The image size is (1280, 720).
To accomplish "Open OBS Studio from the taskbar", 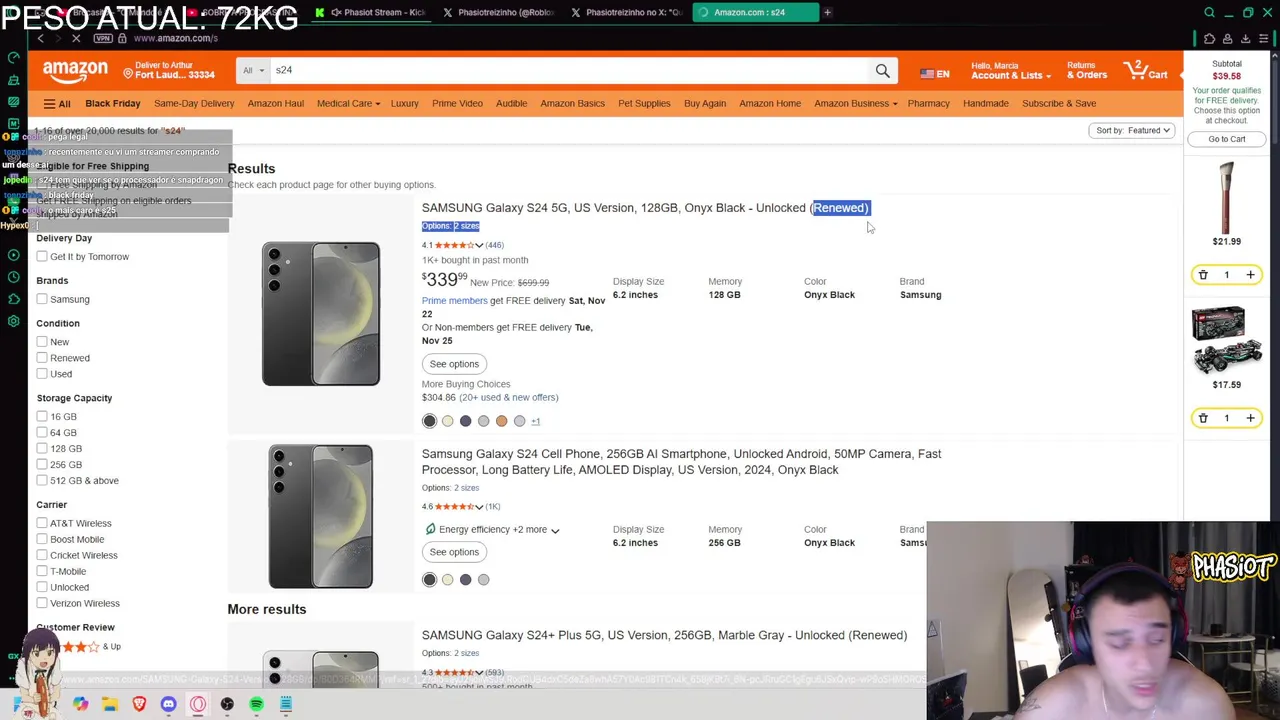I will point(227,705).
